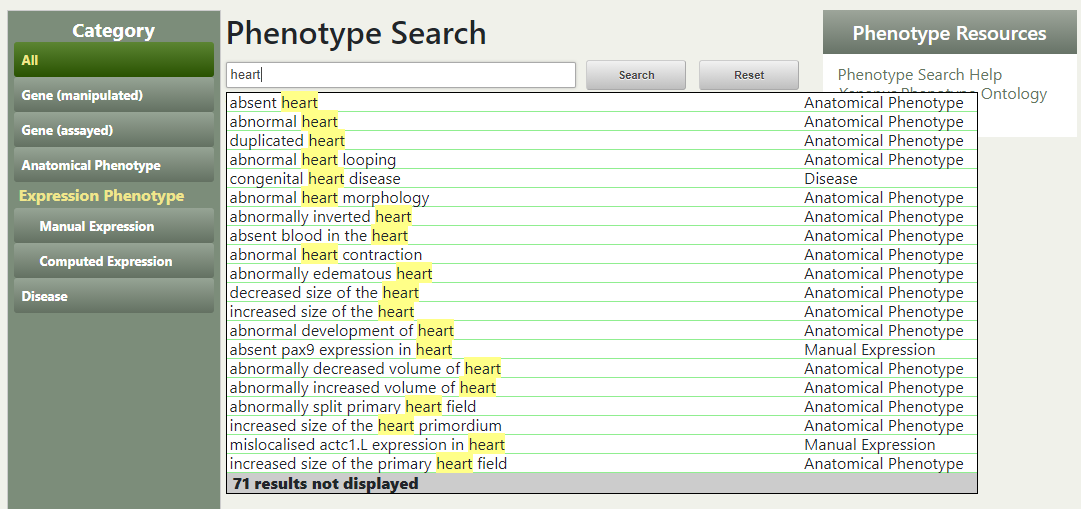Click into the phenotype search text field

(400, 75)
